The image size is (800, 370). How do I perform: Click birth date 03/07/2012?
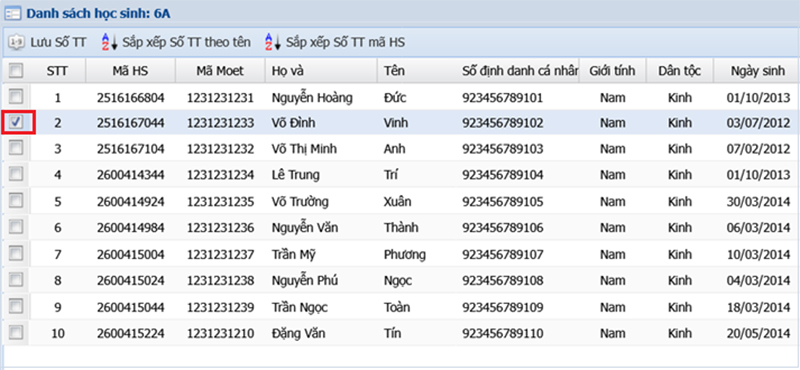click(758, 123)
